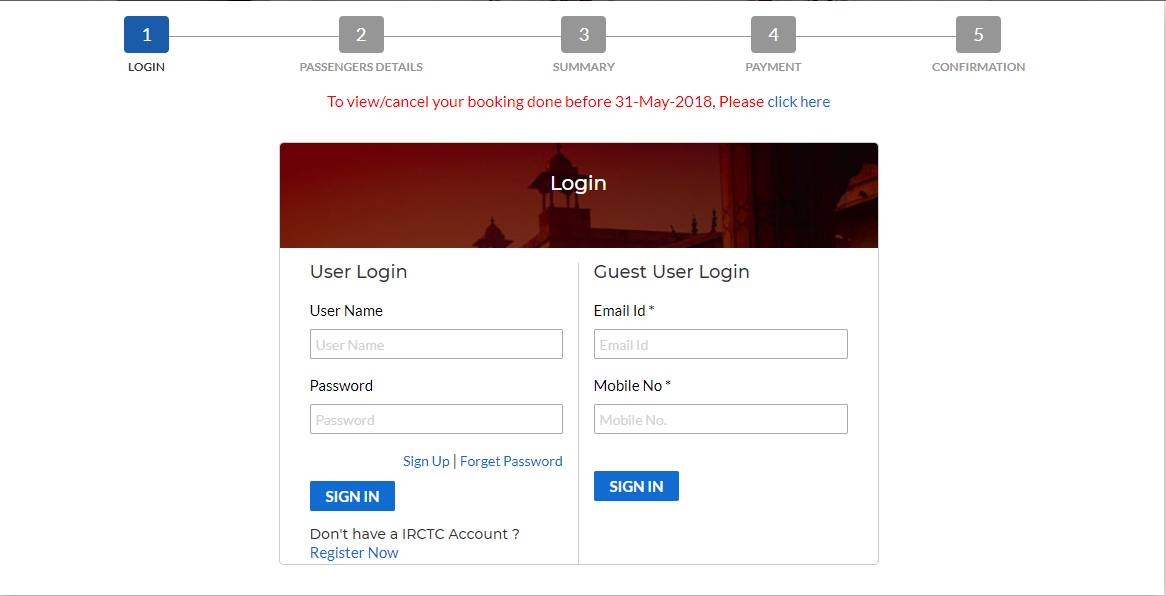The height and width of the screenshot is (596, 1166).
Task: Click the step 3 number box
Action: pos(583,35)
